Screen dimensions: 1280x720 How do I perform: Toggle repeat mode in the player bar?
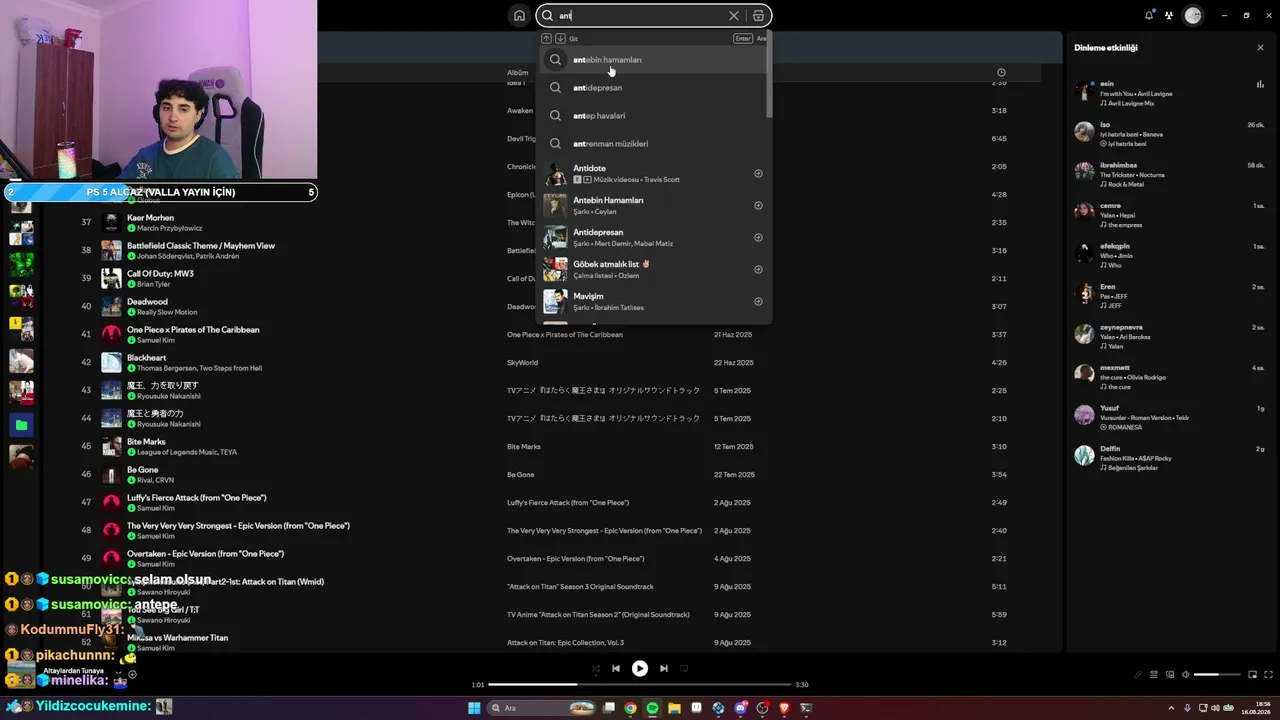(x=684, y=669)
